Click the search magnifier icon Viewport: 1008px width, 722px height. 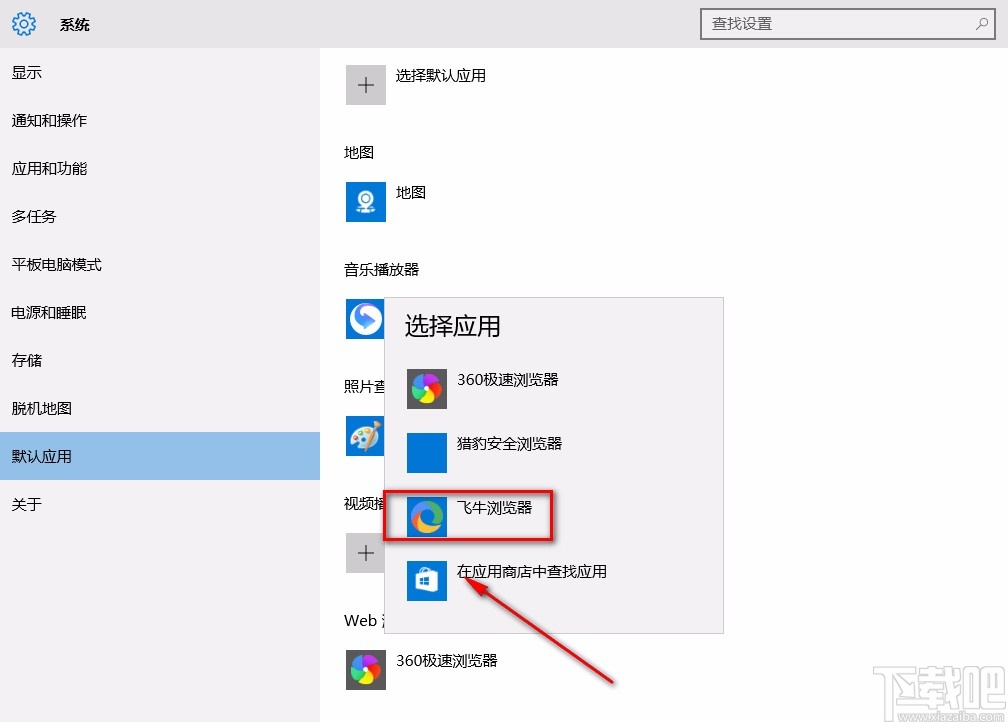(x=982, y=24)
